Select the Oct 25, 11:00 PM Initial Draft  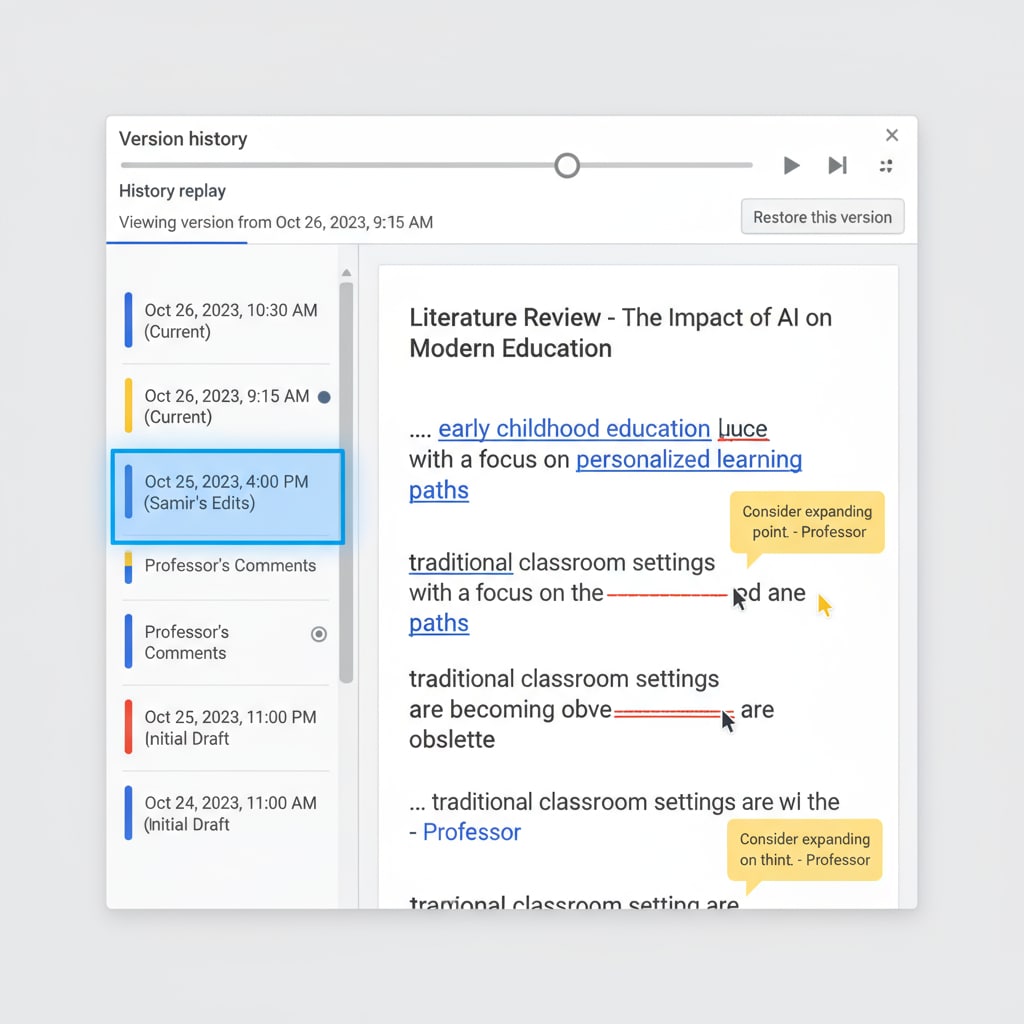pos(229,727)
